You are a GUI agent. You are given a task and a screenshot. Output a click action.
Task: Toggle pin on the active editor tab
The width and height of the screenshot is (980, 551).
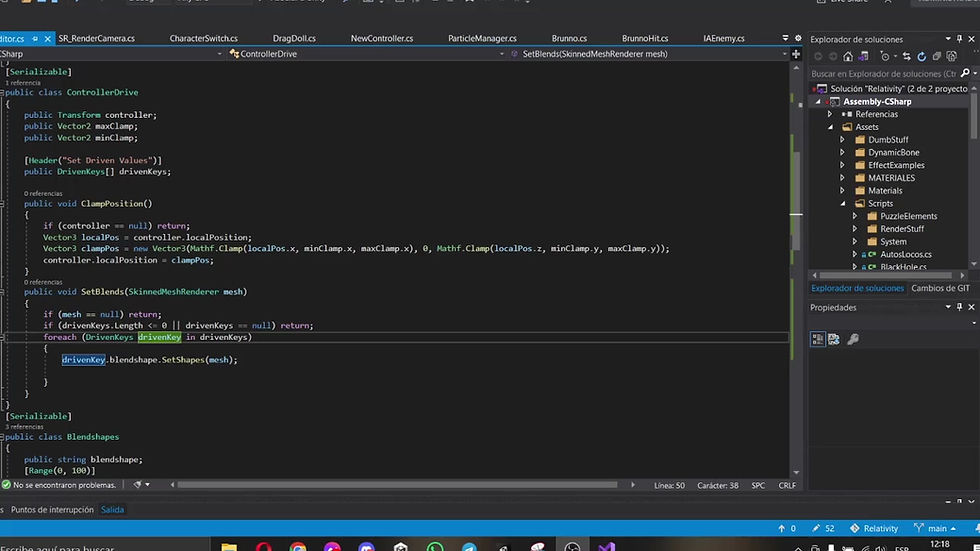click(x=35, y=39)
